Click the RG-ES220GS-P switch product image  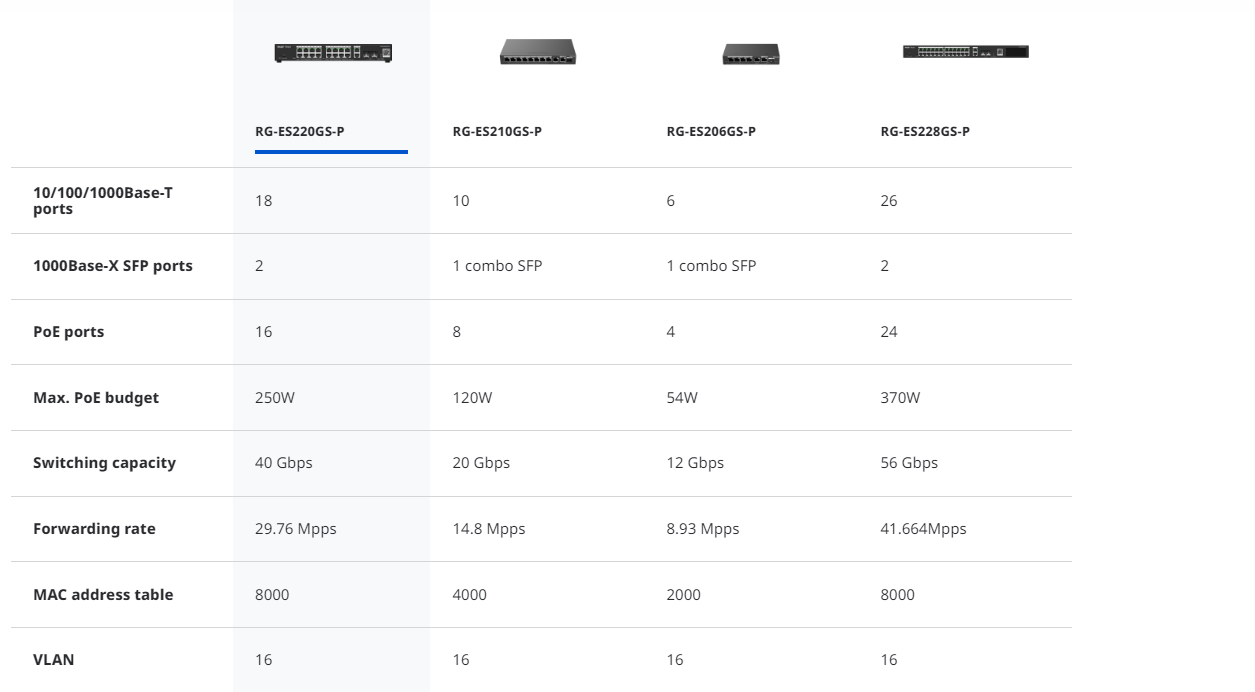point(333,53)
